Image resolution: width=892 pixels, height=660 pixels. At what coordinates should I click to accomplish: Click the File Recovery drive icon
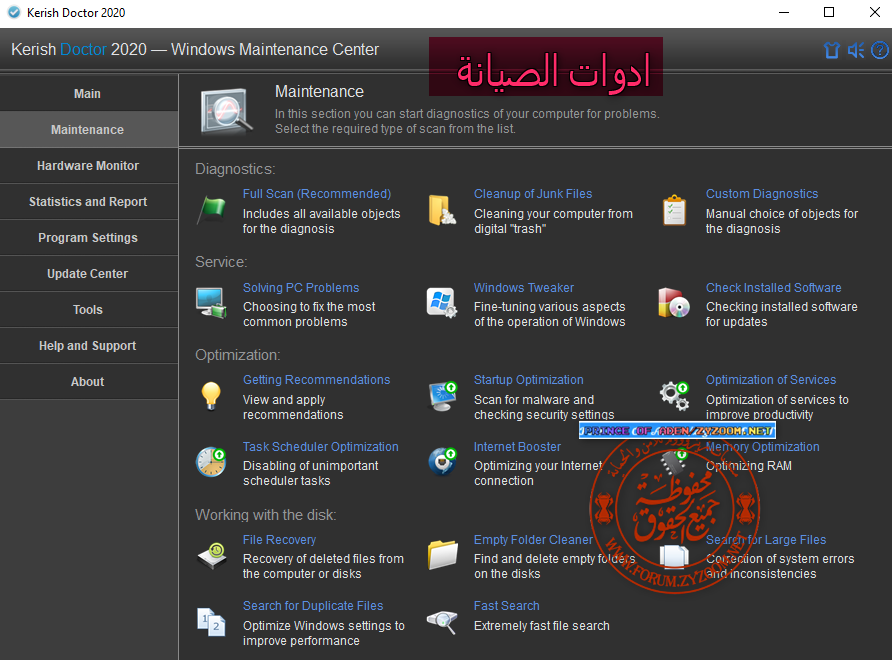tap(211, 555)
